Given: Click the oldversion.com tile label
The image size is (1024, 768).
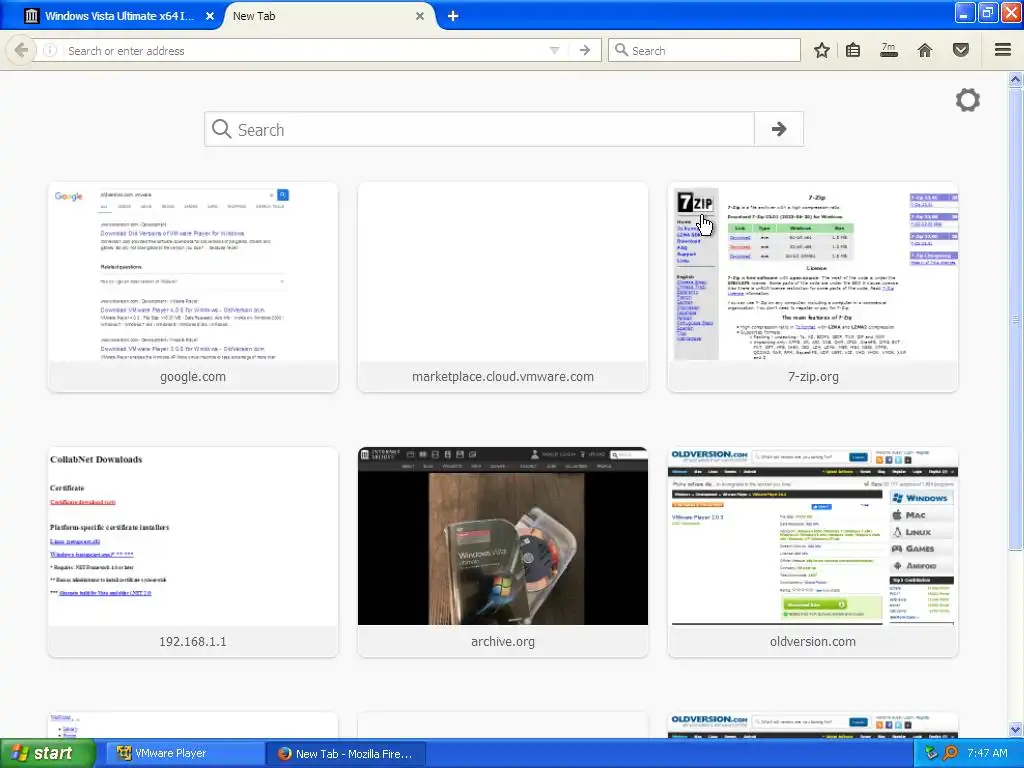Looking at the screenshot, I should (812, 642).
